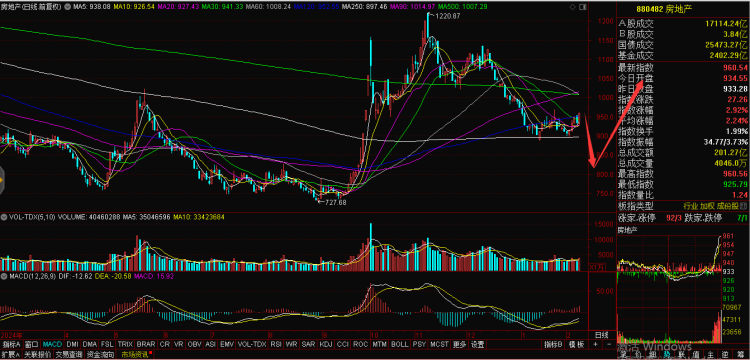Open the 筹 chip distribution tab
Image resolution: width=750 pixels, height=360 pixels.
click(741, 355)
